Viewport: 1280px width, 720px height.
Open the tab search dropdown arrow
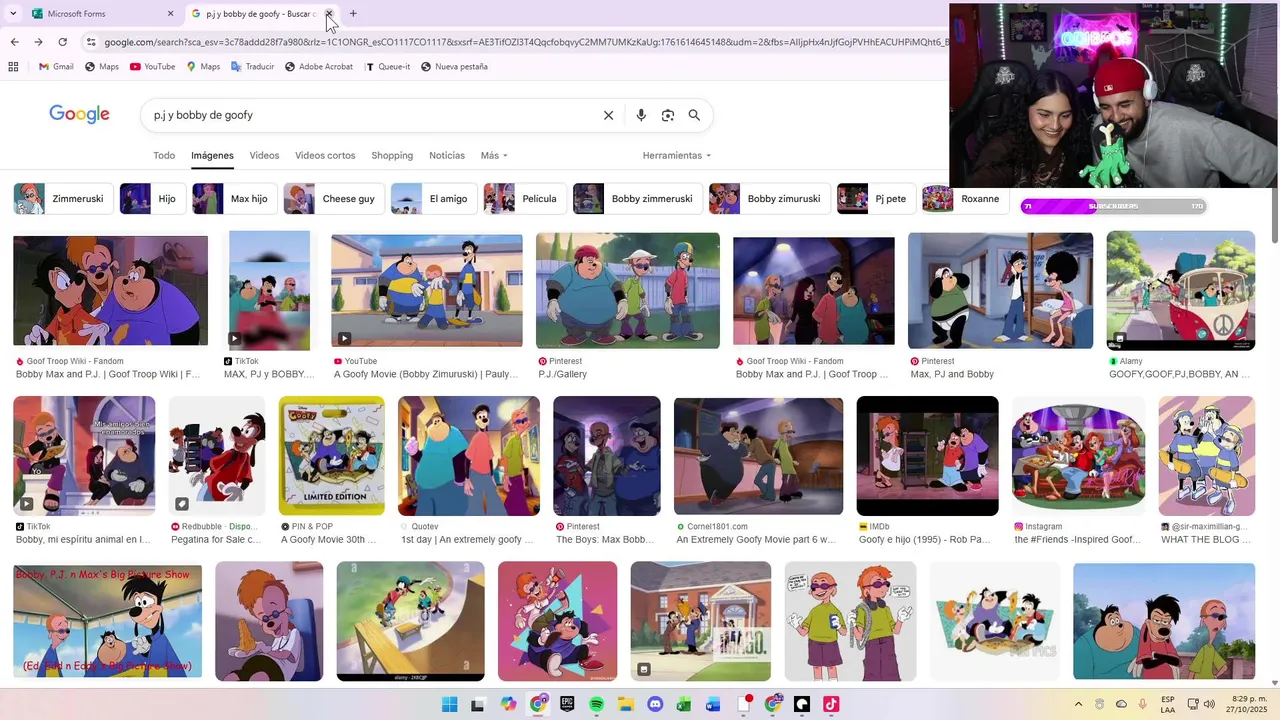coord(13,14)
